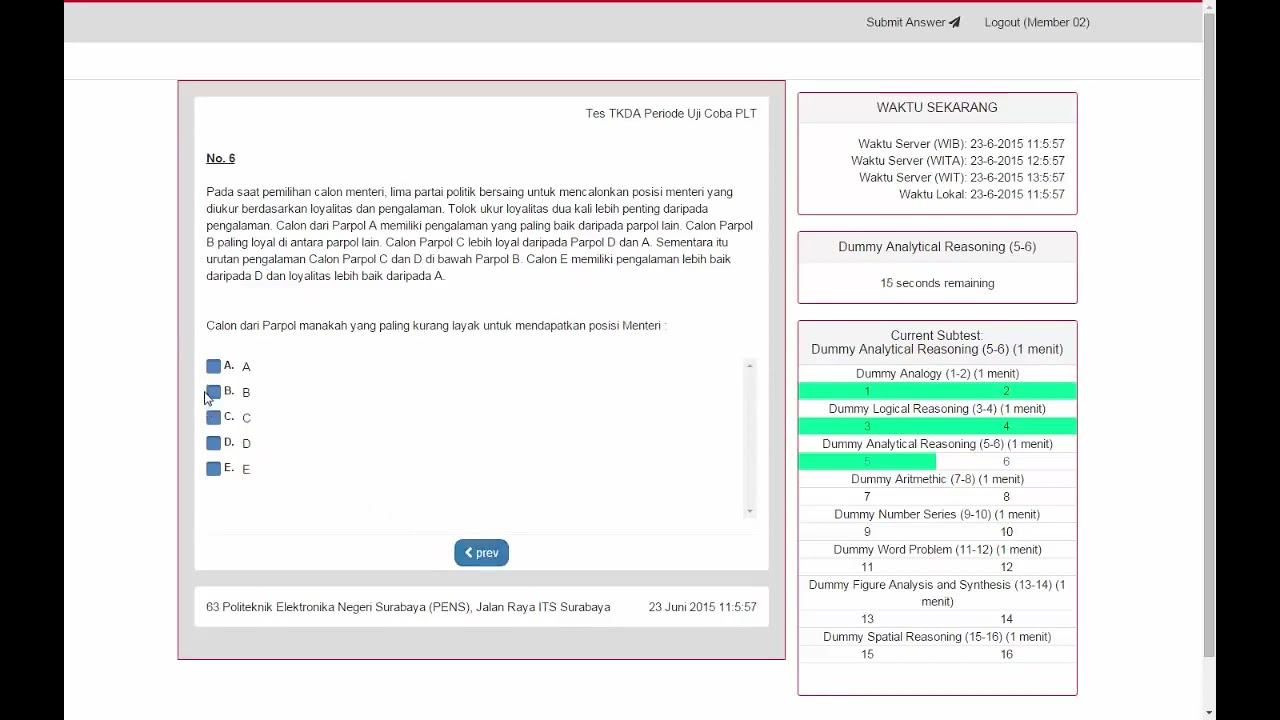Image resolution: width=1280 pixels, height=720 pixels.
Task: Open question number 13
Action: (867, 619)
